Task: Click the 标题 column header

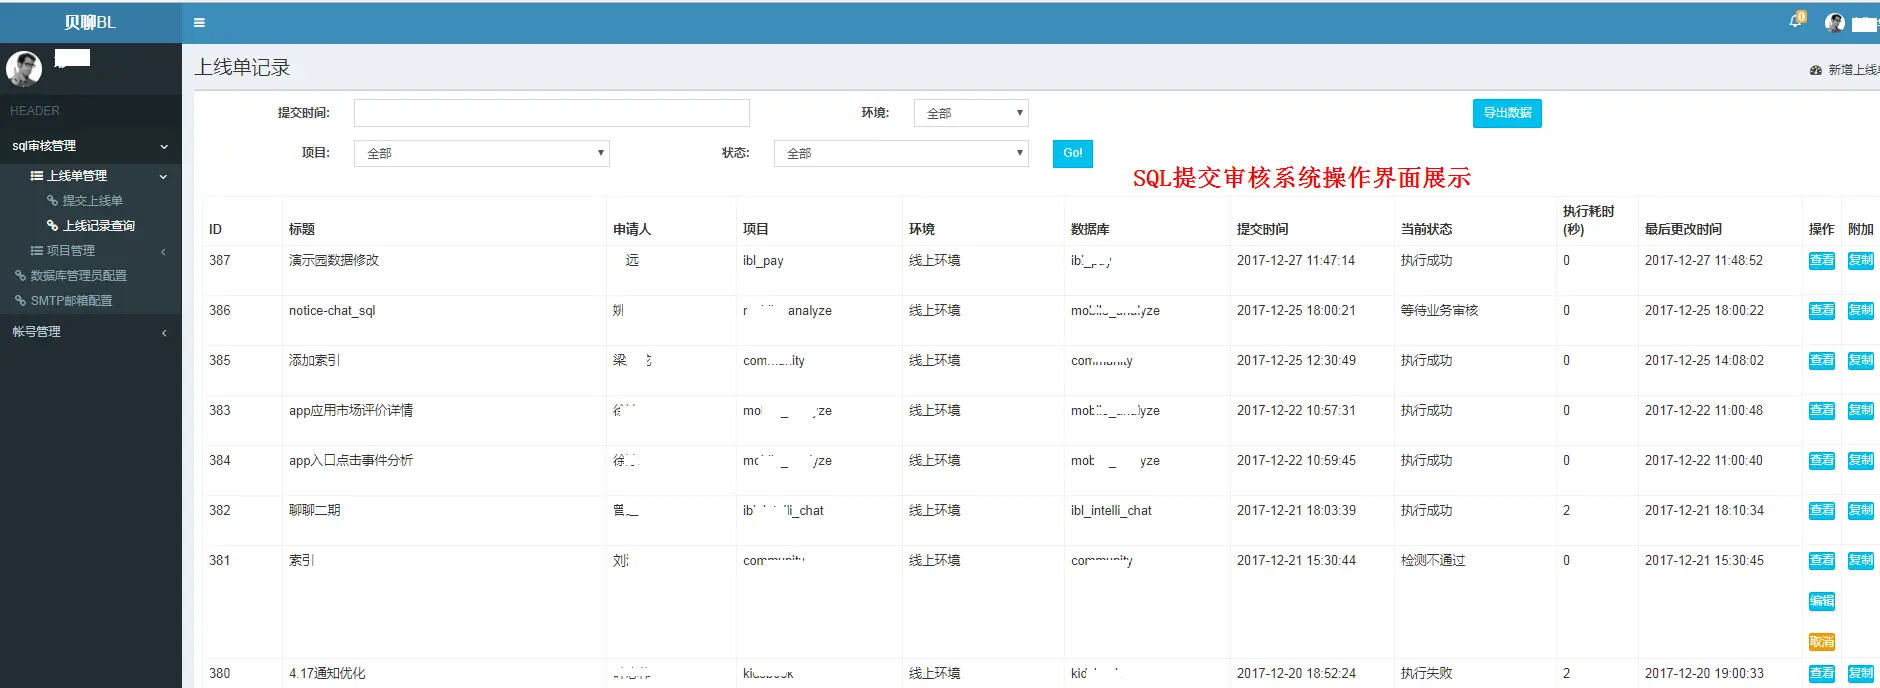Action: (x=302, y=229)
